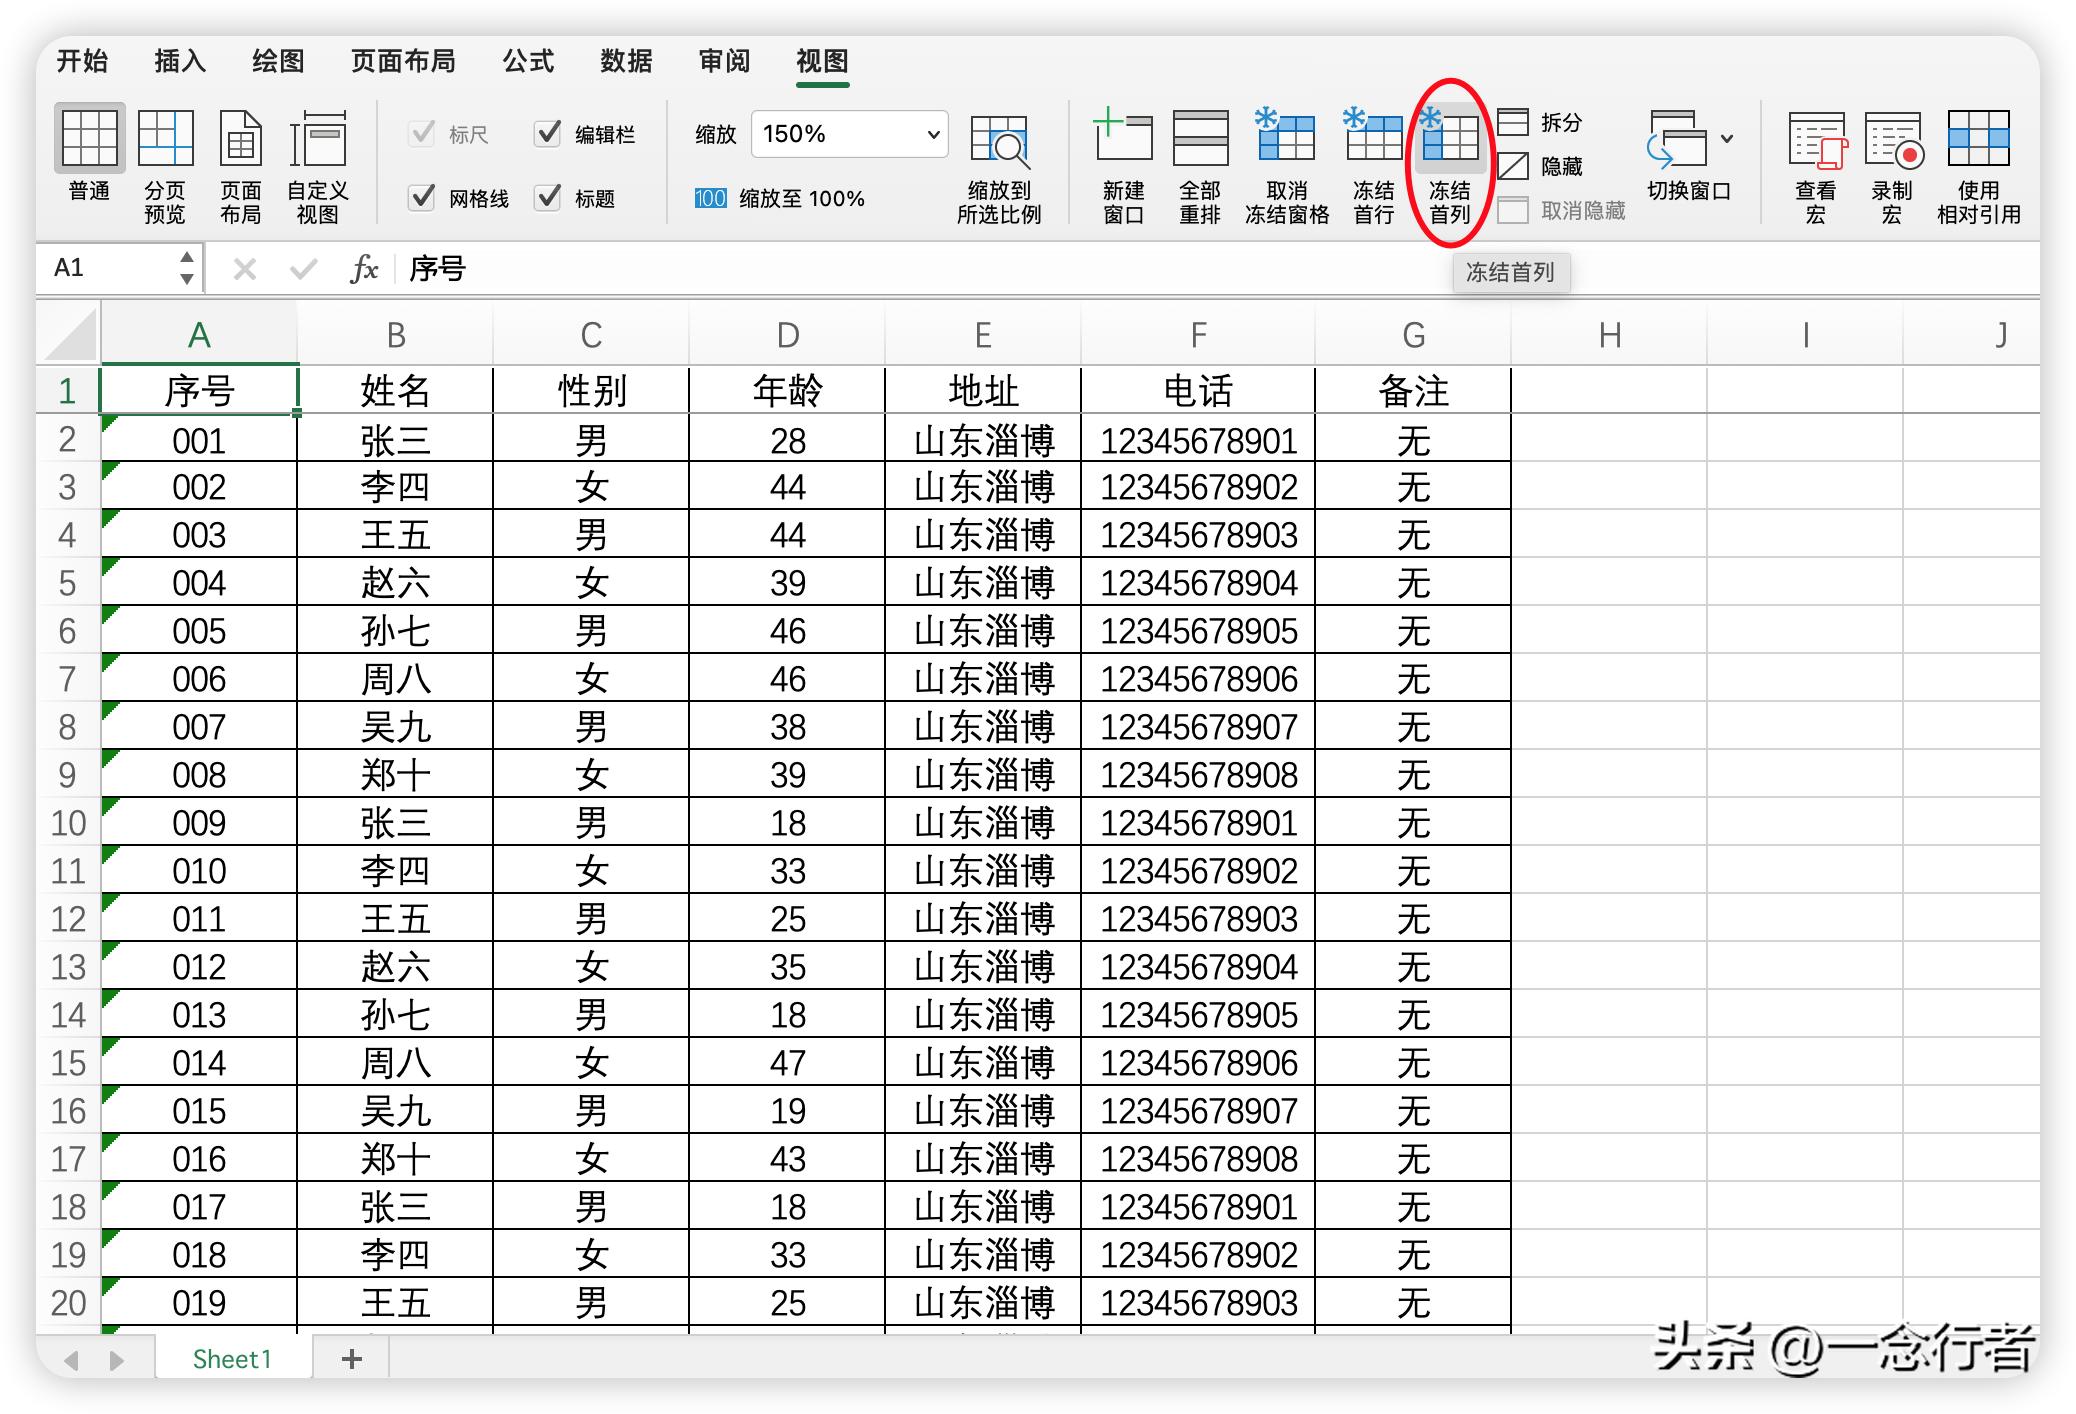Switch to the Data (数据) ribbon tab
Viewport: 2076px width, 1414px height.
tap(626, 61)
